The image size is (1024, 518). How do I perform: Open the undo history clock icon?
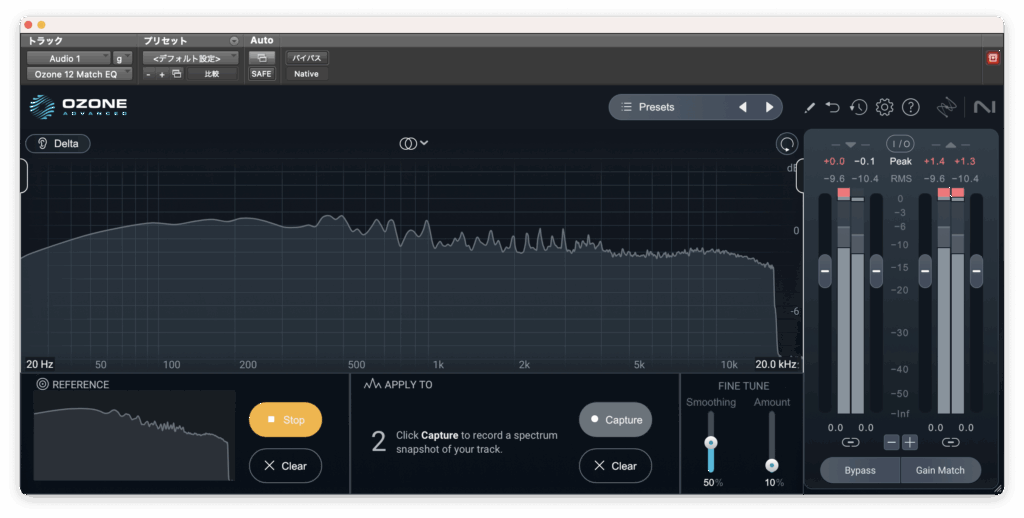(x=859, y=107)
